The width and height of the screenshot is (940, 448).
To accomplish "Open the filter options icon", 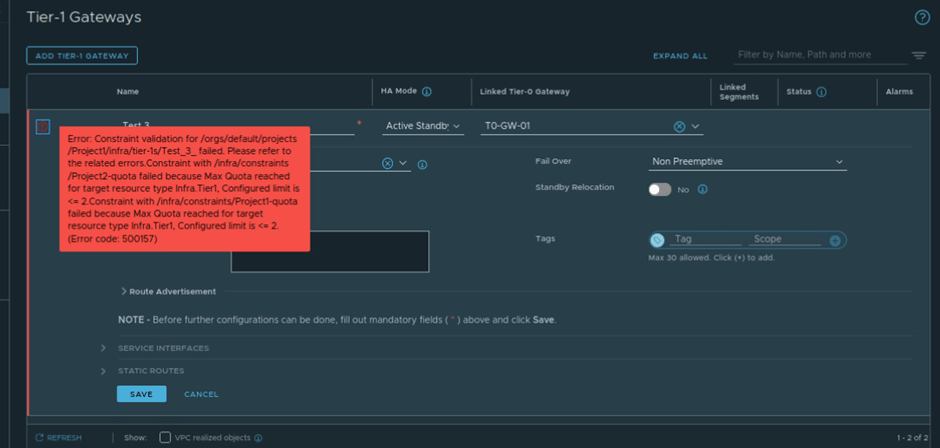I will pos(918,55).
